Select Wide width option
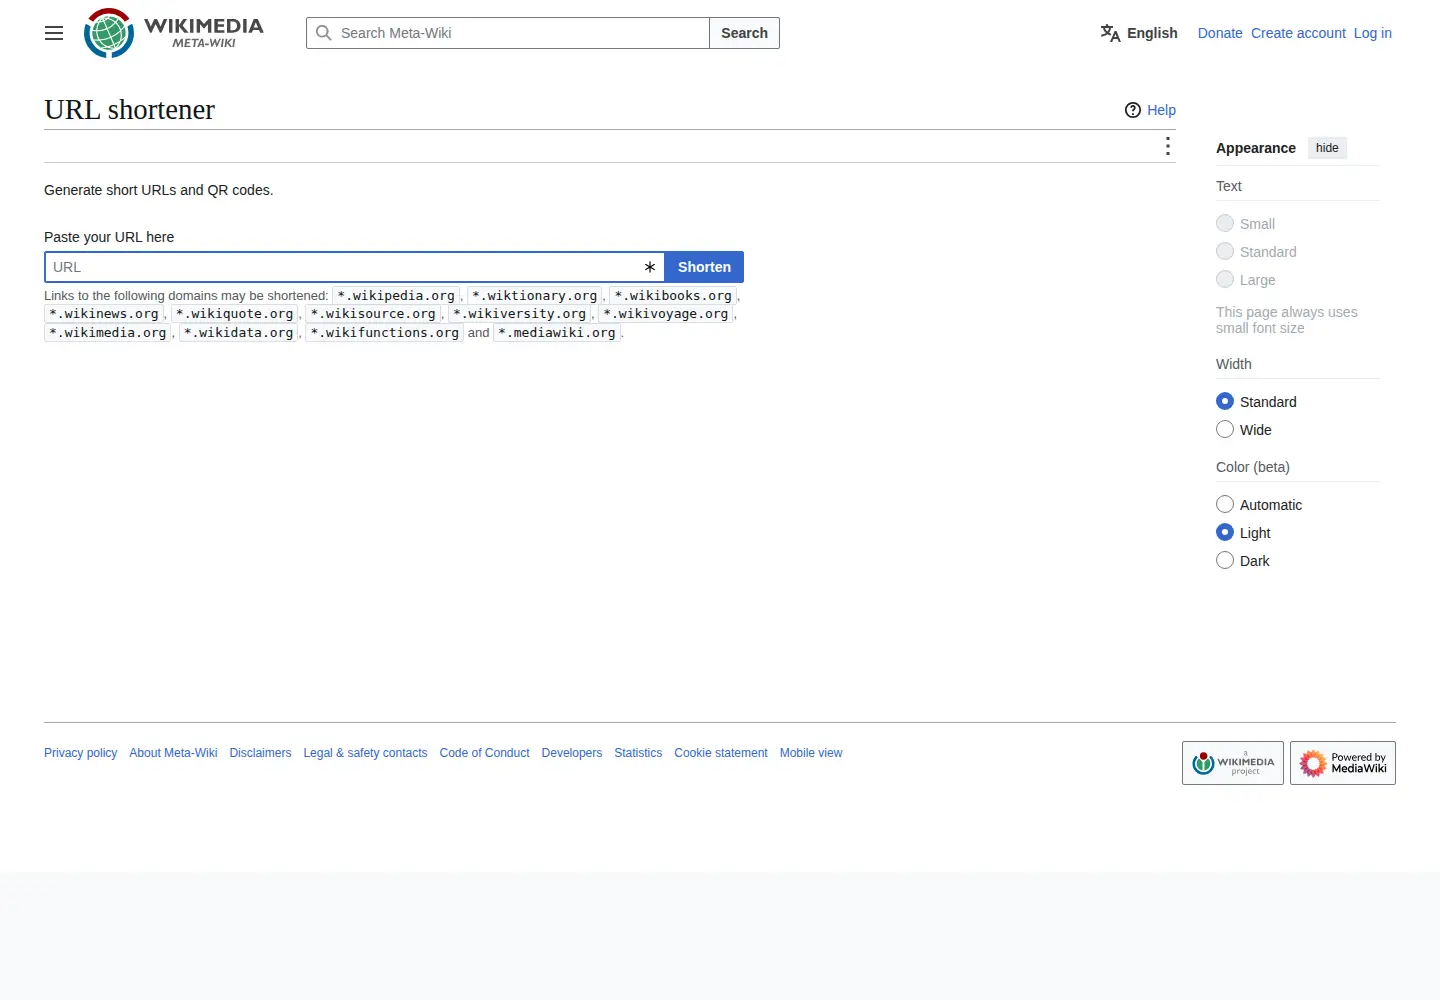Viewport: 1440px width, 1000px height. click(x=1225, y=429)
